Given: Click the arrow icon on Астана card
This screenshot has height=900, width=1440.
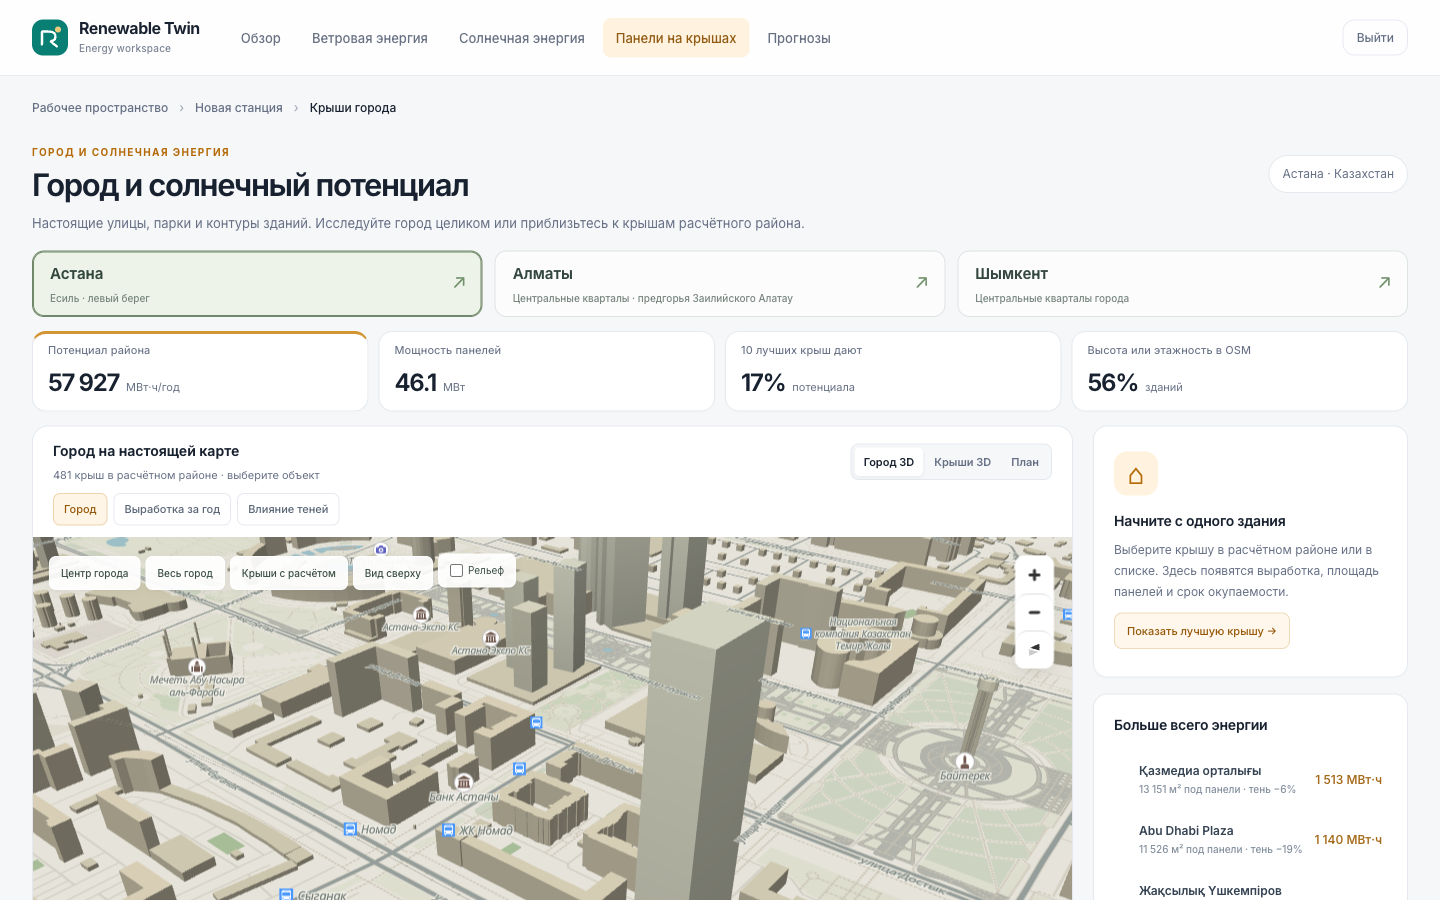Looking at the screenshot, I should coord(459,283).
